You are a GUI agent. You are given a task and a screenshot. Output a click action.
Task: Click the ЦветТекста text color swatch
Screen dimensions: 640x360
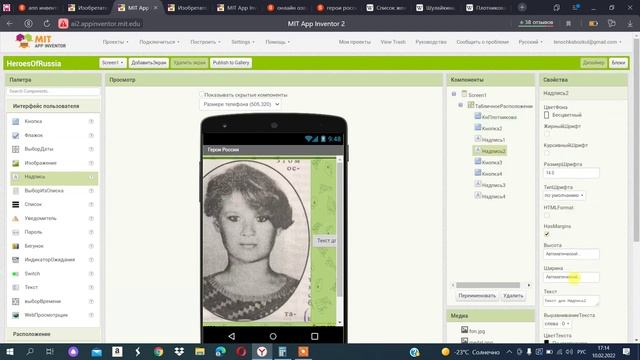pos(547,342)
